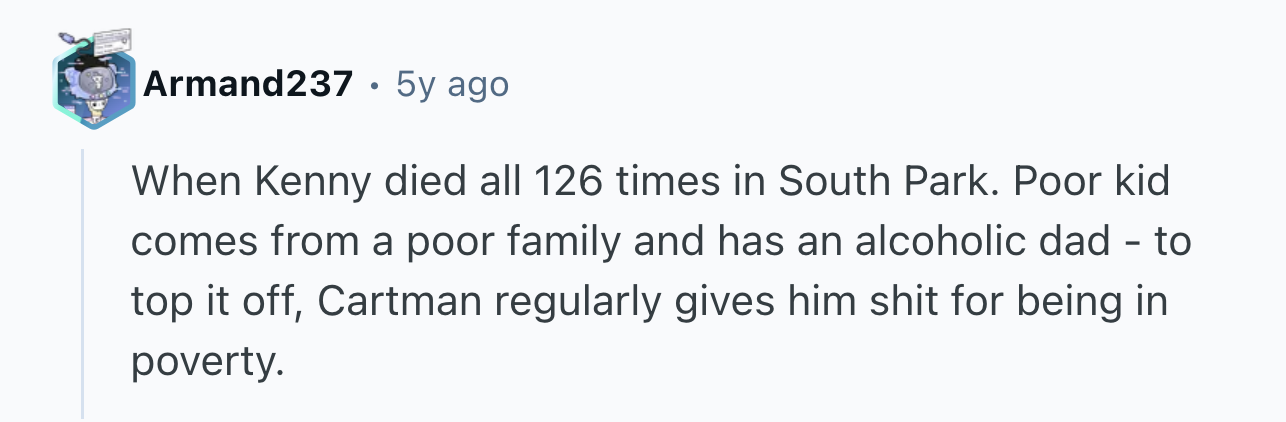
Task: Click the word "When" starting the comment
Action: coord(172,182)
